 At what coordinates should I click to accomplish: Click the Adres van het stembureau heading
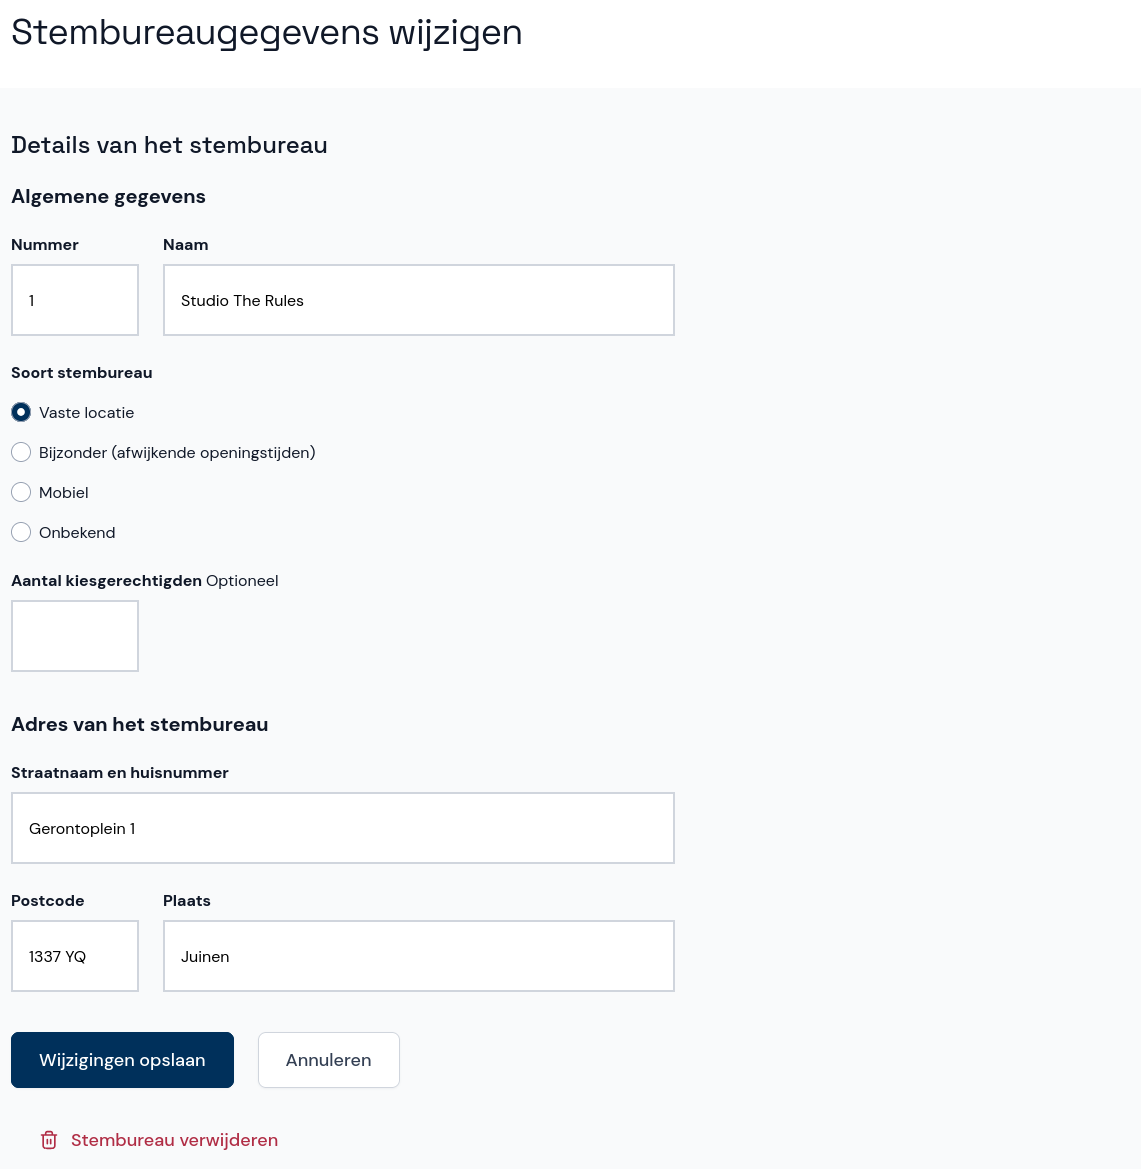coord(139,724)
